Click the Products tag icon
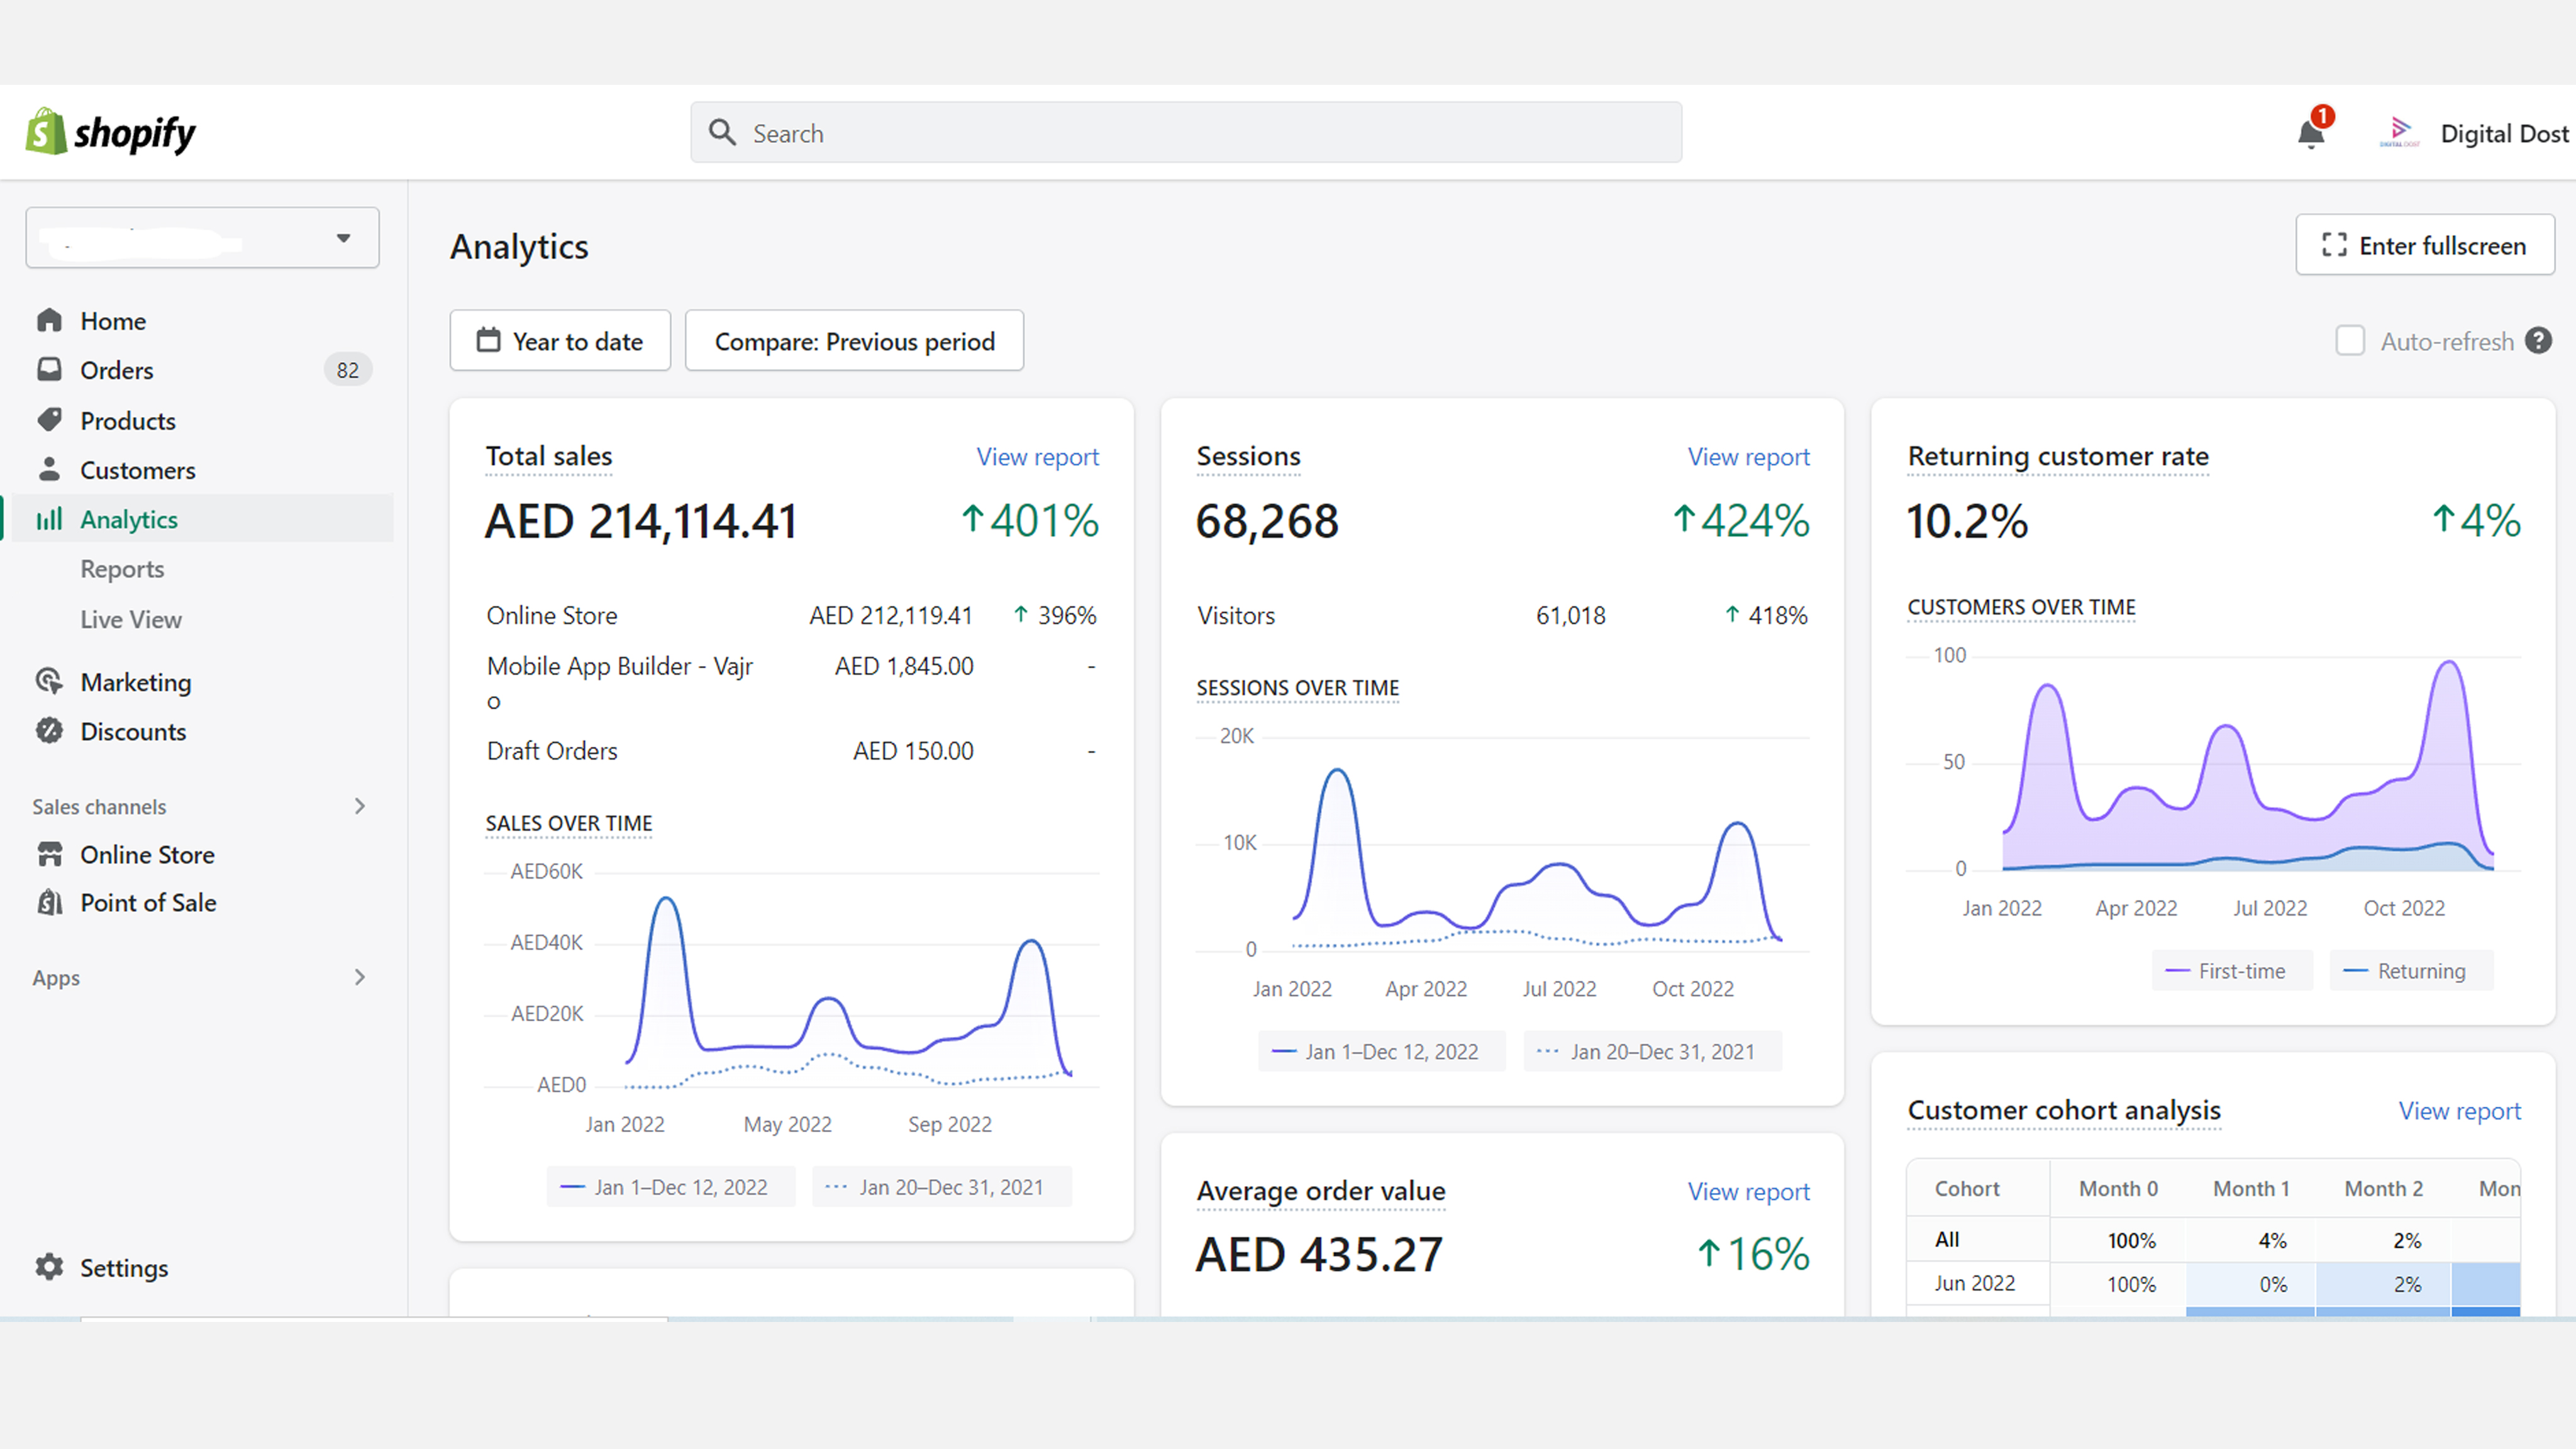Image resolution: width=2576 pixels, height=1449 pixels. click(x=49, y=420)
